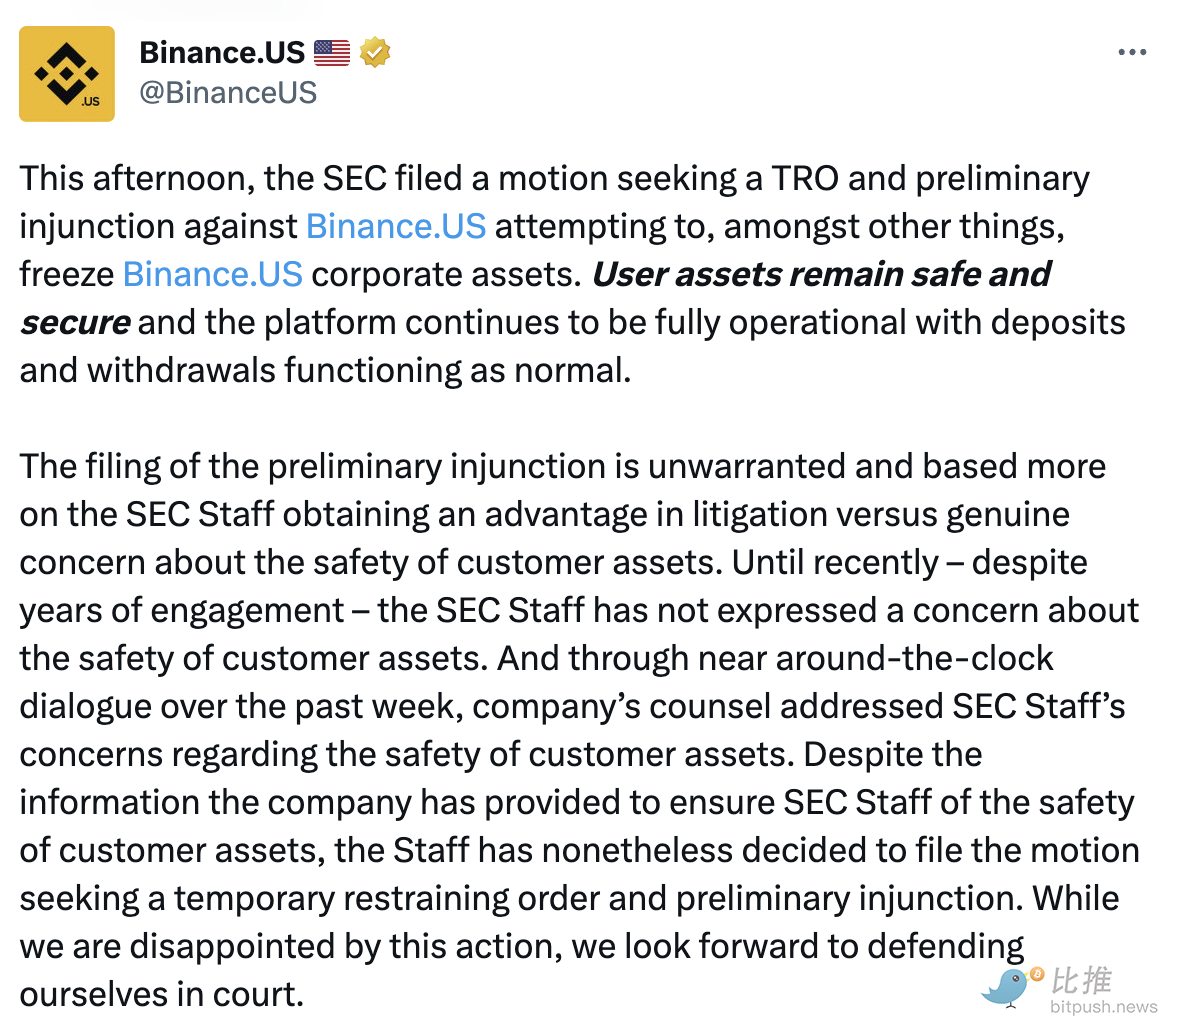1178x1034 pixels.
Task: Click the phrase 'we are disappointed by this action'
Action: pos(291,947)
